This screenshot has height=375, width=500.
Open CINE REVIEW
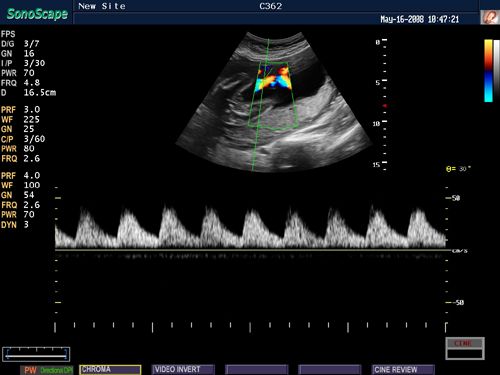pos(403,370)
